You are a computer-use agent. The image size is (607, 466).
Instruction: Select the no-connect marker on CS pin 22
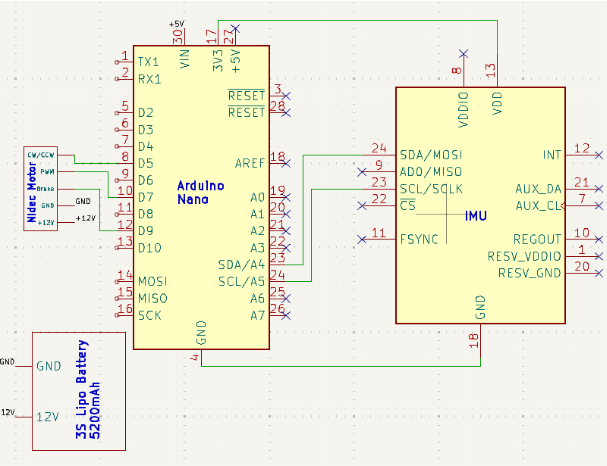point(362,206)
